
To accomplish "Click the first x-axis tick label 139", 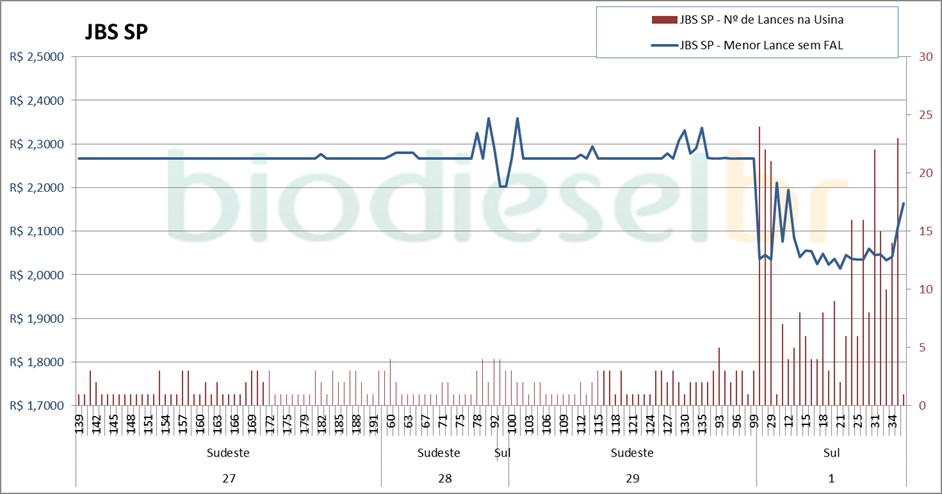I will coord(80,425).
